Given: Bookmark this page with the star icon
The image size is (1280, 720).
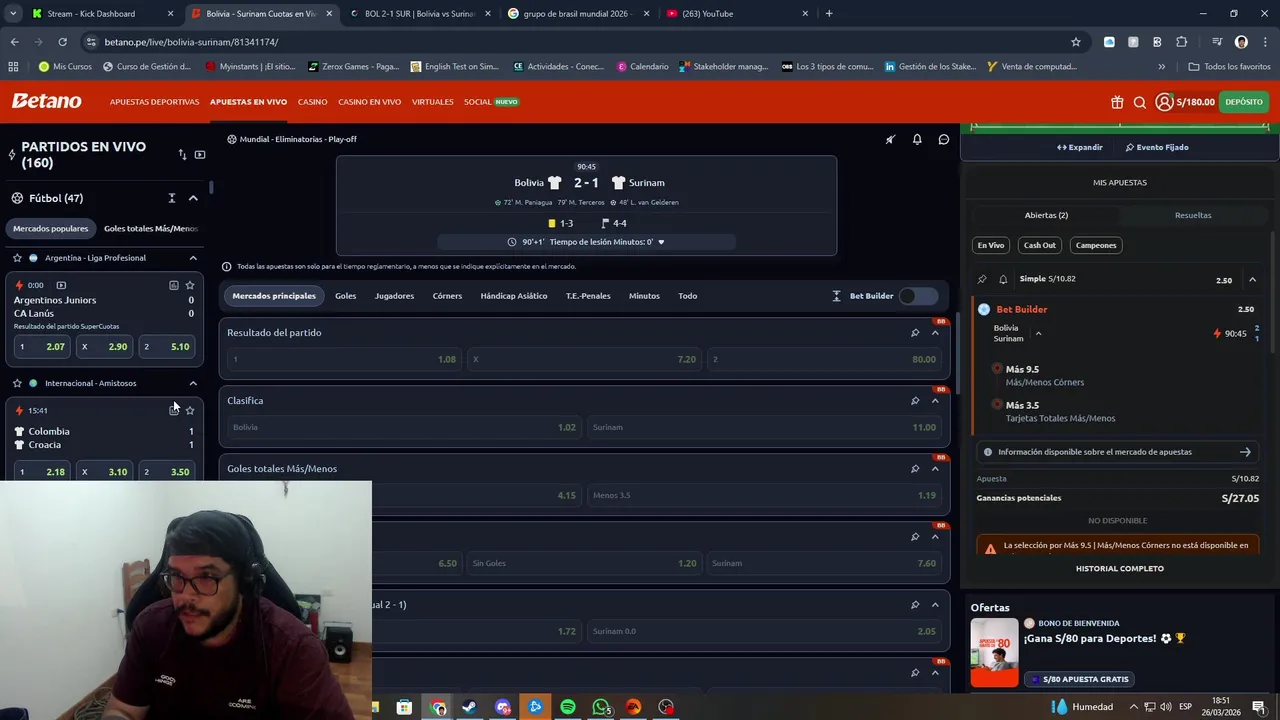Looking at the screenshot, I should point(1076,42).
